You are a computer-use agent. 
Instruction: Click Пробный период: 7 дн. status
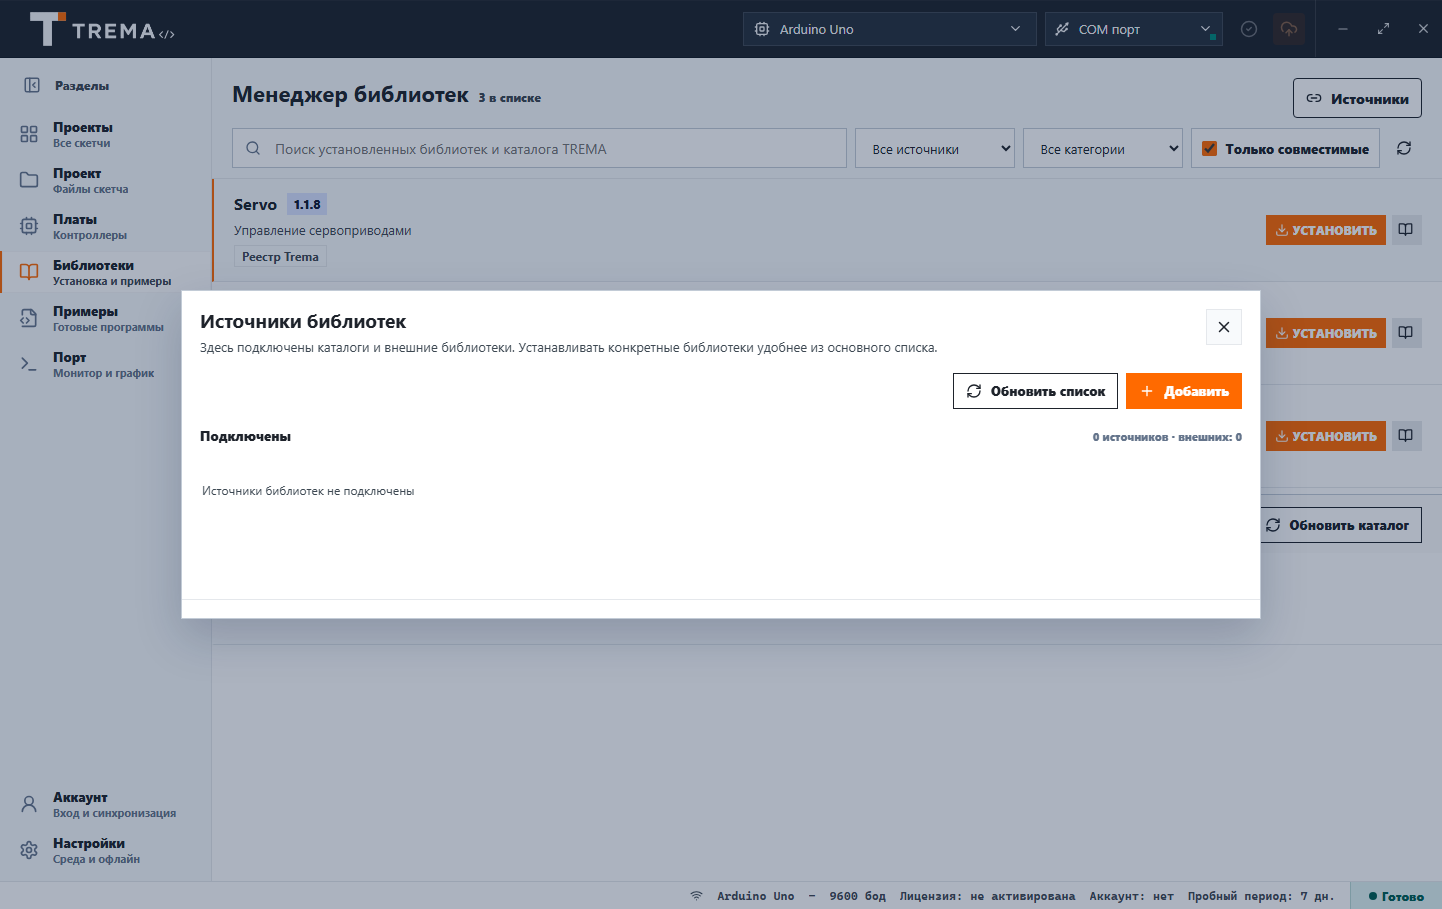[1261, 896]
